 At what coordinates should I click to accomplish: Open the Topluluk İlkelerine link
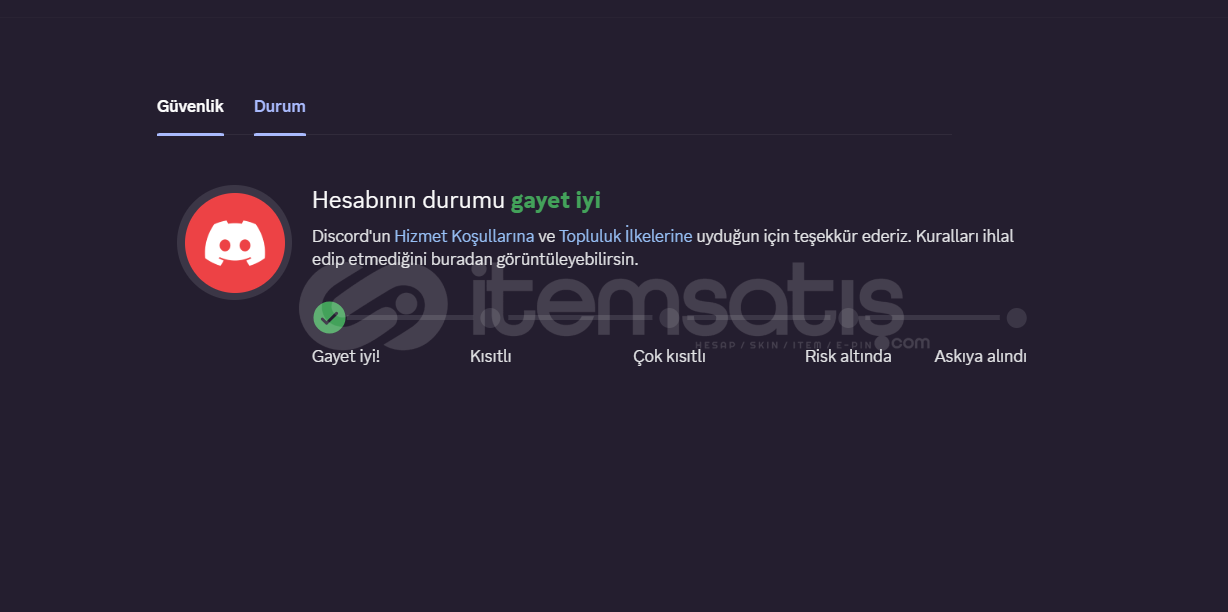[626, 236]
